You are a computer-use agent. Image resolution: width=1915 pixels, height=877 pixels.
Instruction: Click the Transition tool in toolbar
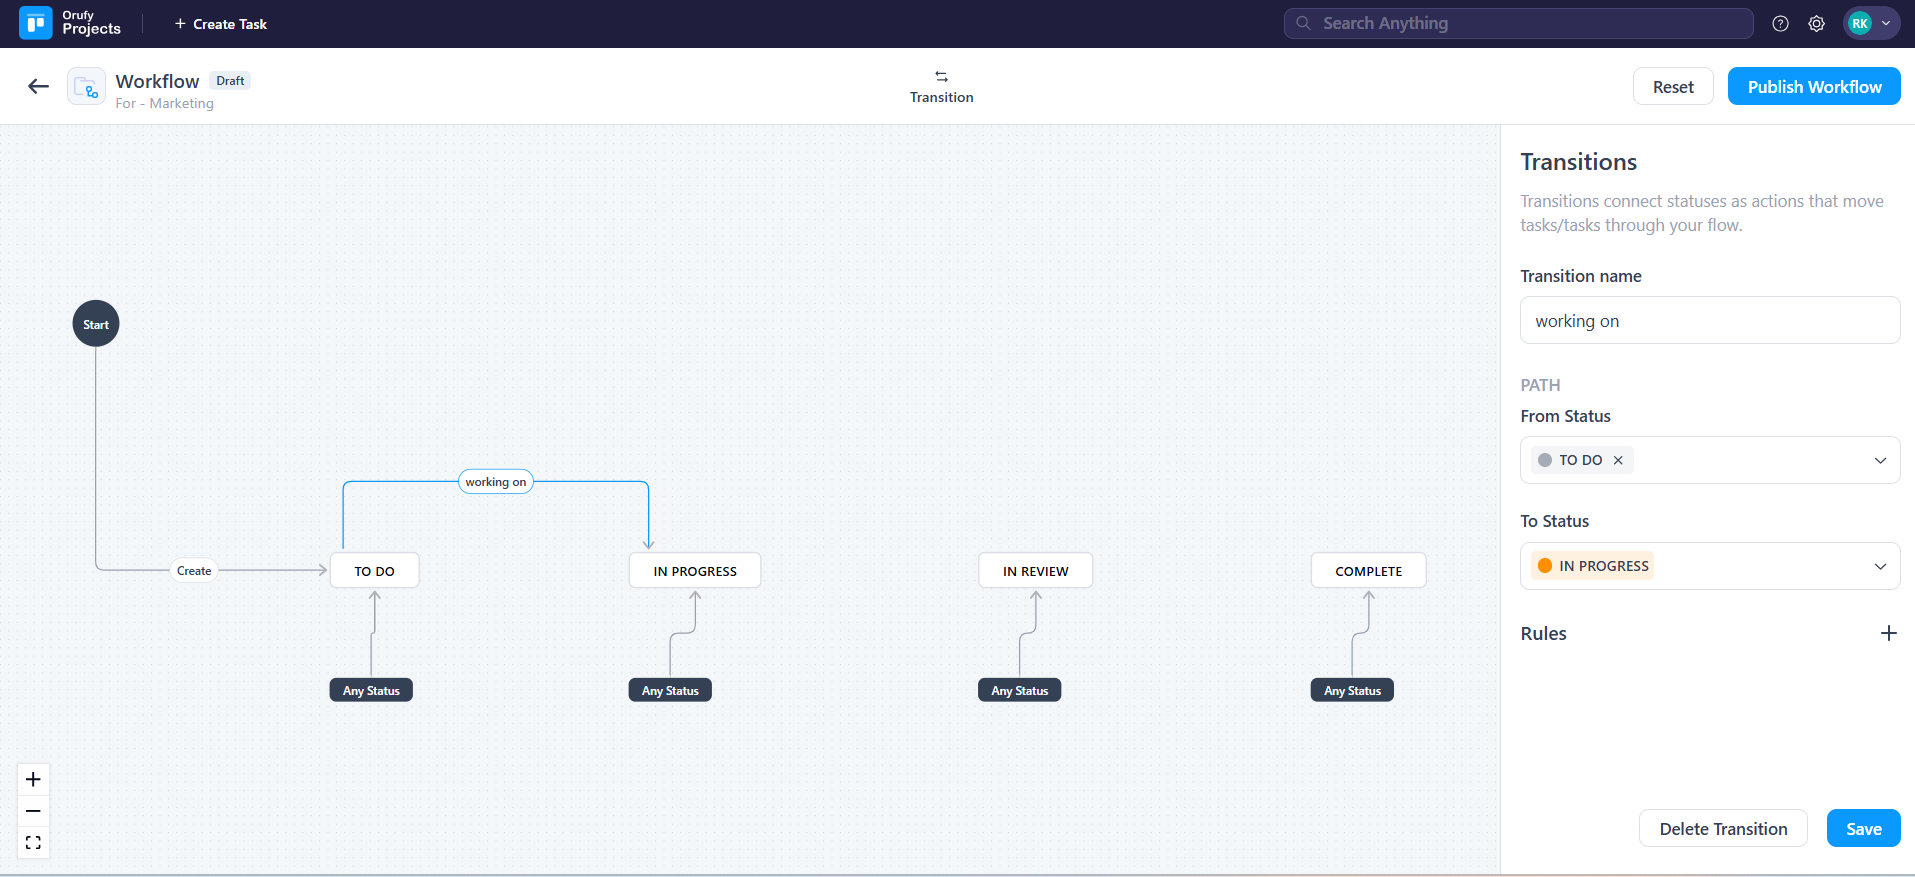[x=941, y=87]
